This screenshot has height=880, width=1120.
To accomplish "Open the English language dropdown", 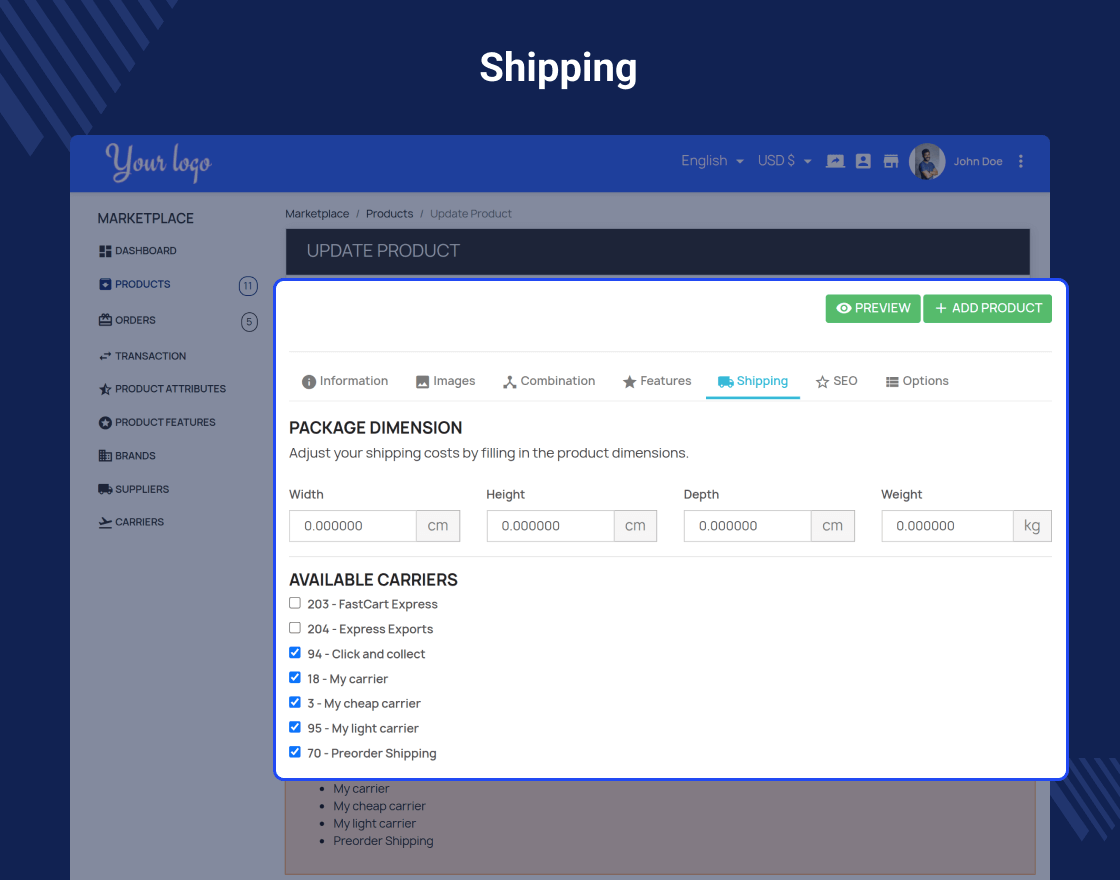I will [712, 161].
